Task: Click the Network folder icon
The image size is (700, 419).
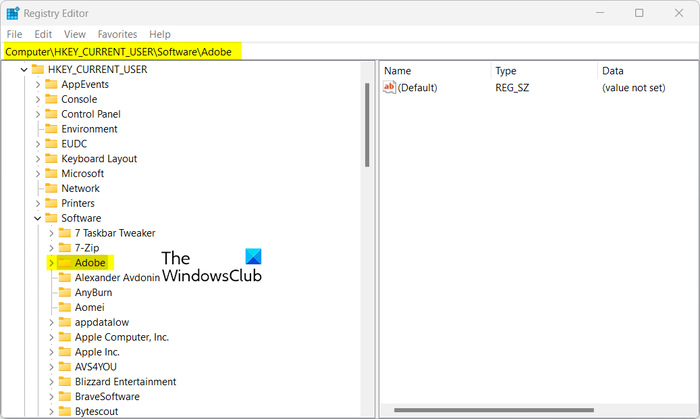Action: click(x=51, y=188)
